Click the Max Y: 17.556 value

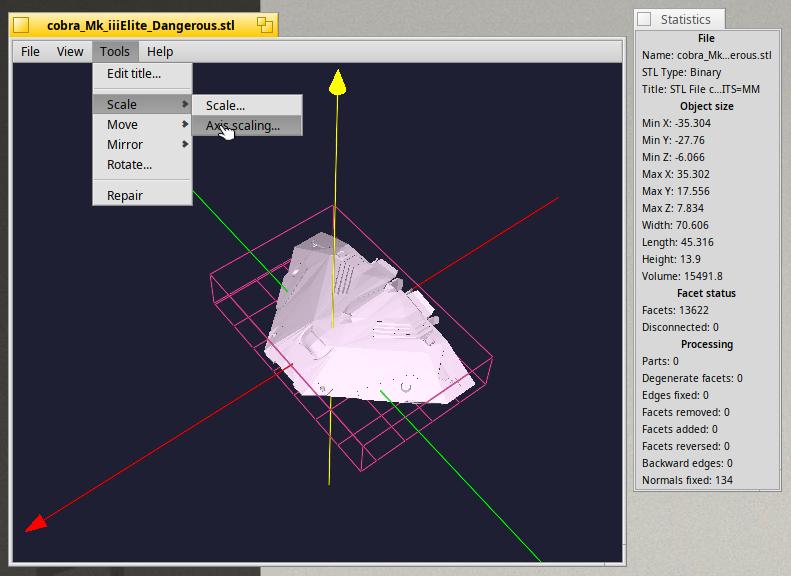675,191
